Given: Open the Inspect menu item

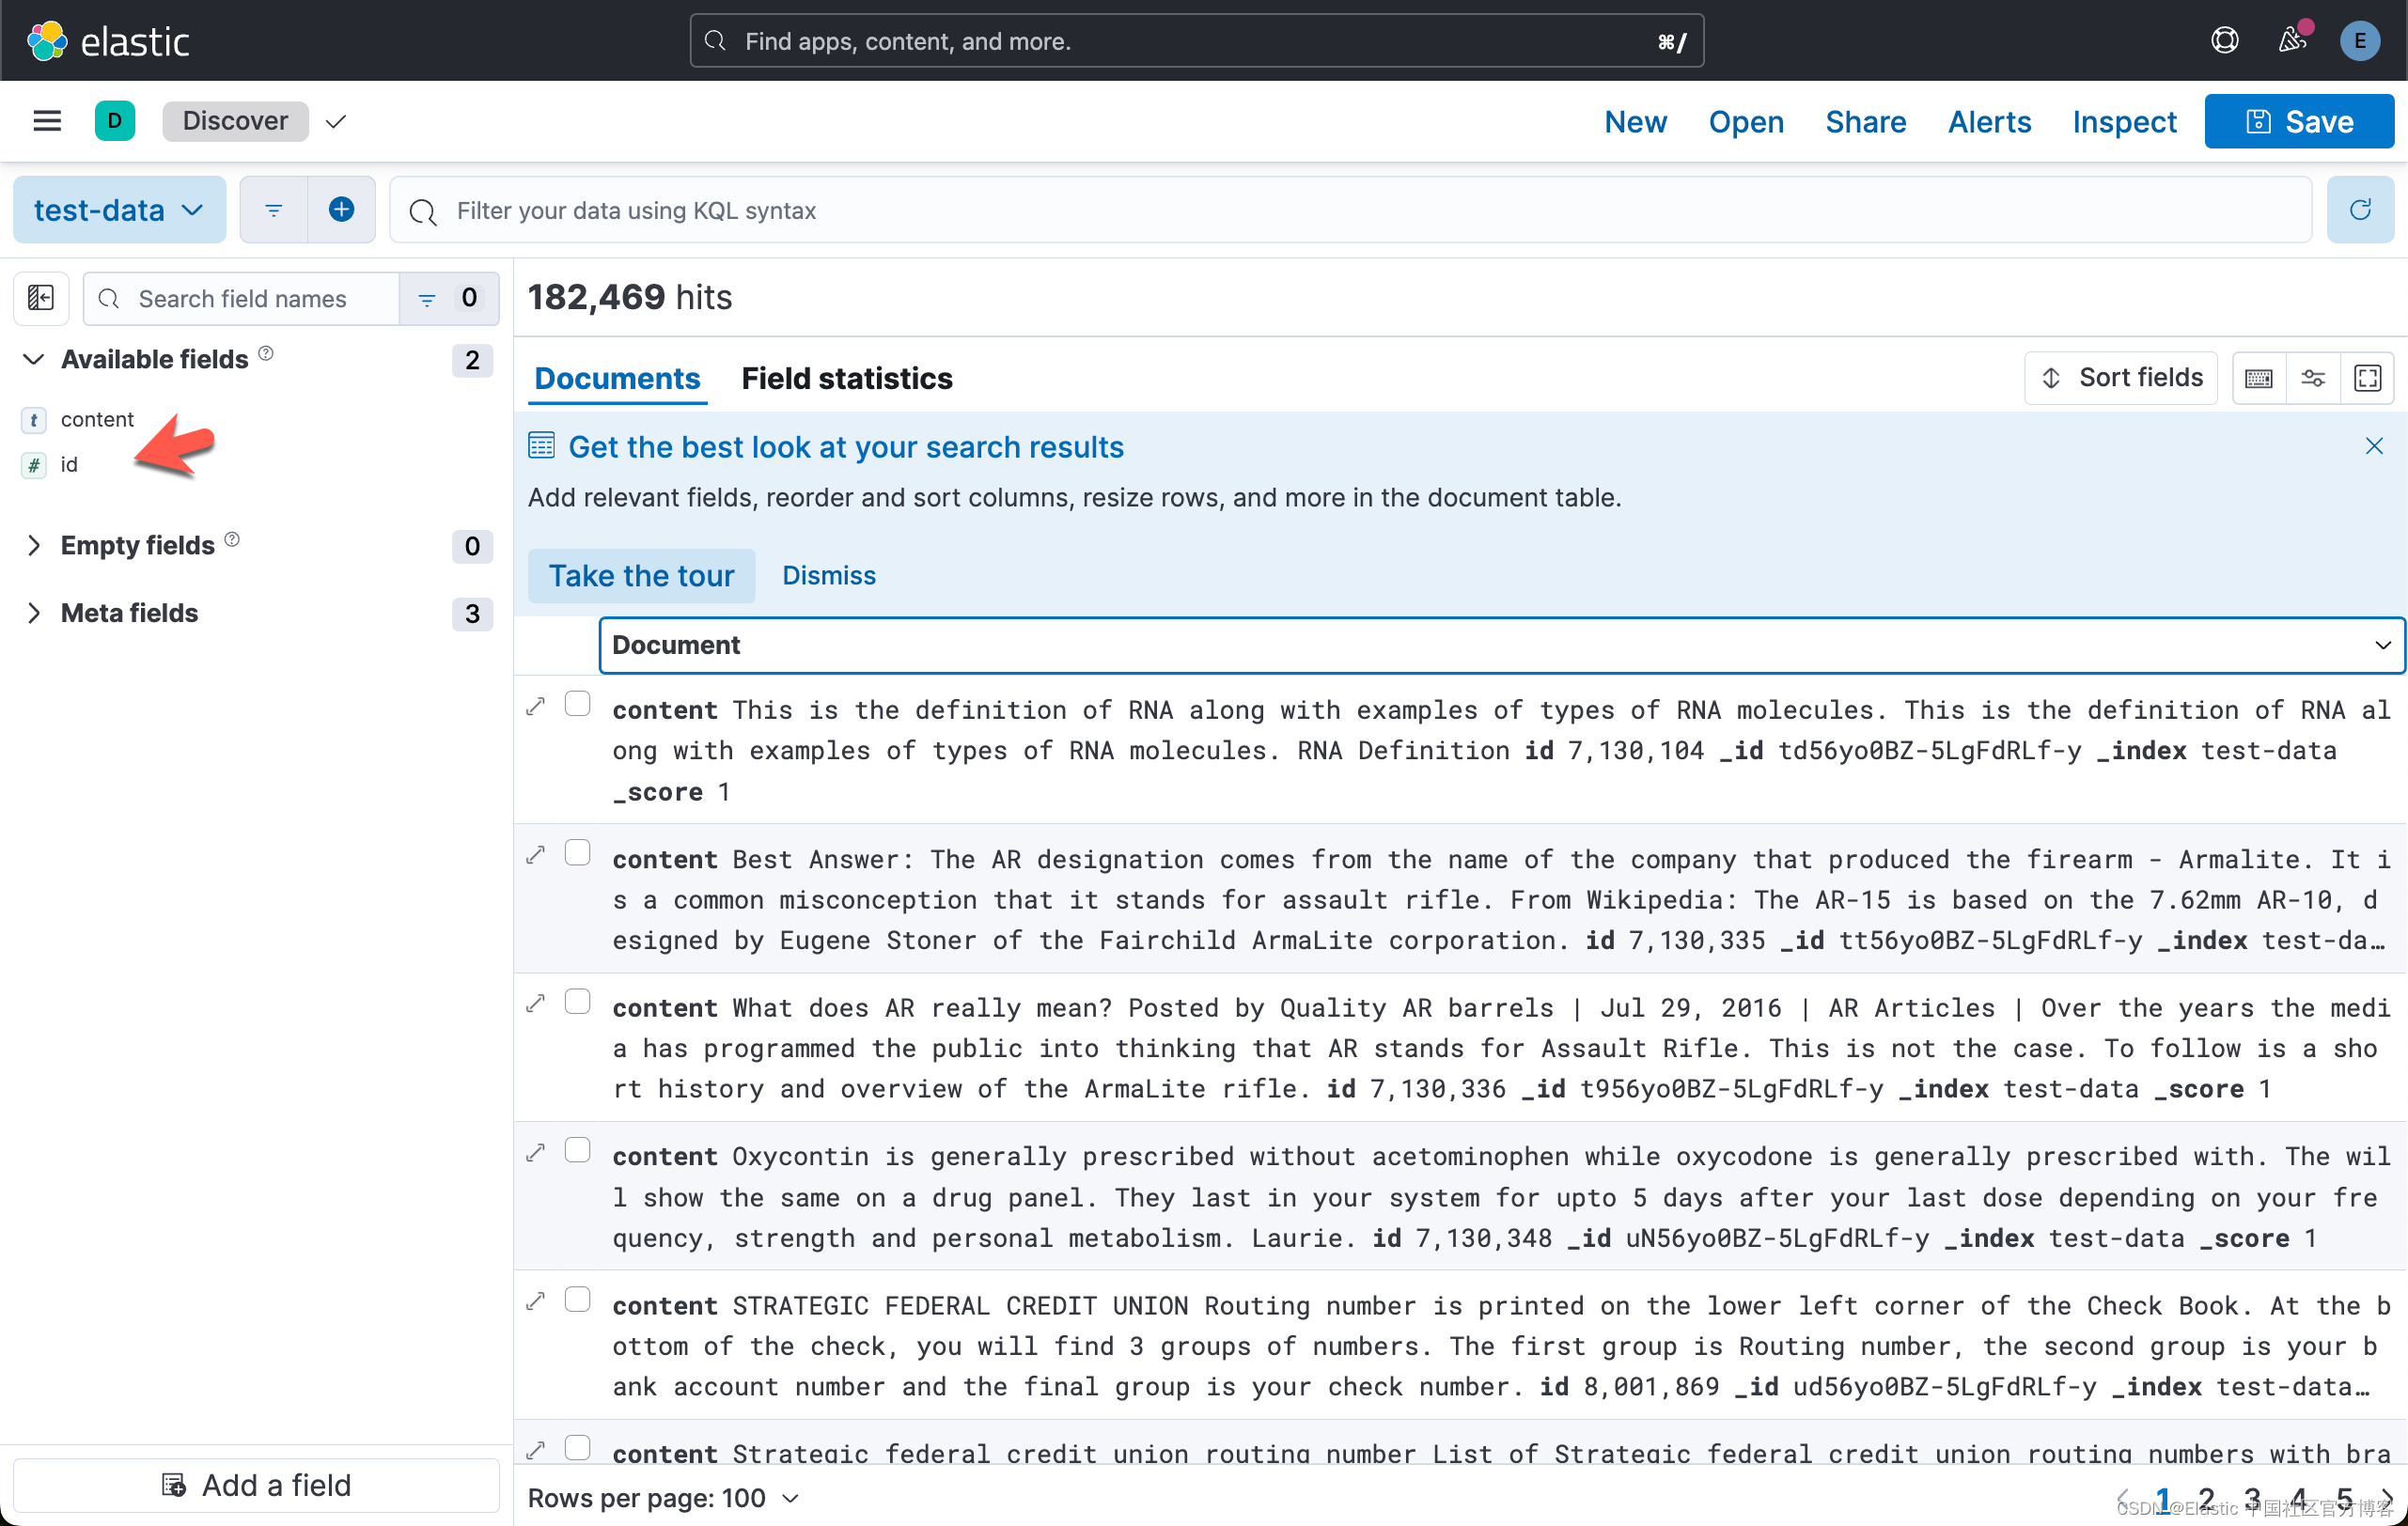Looking at the screenshot, I should 2124,121.
